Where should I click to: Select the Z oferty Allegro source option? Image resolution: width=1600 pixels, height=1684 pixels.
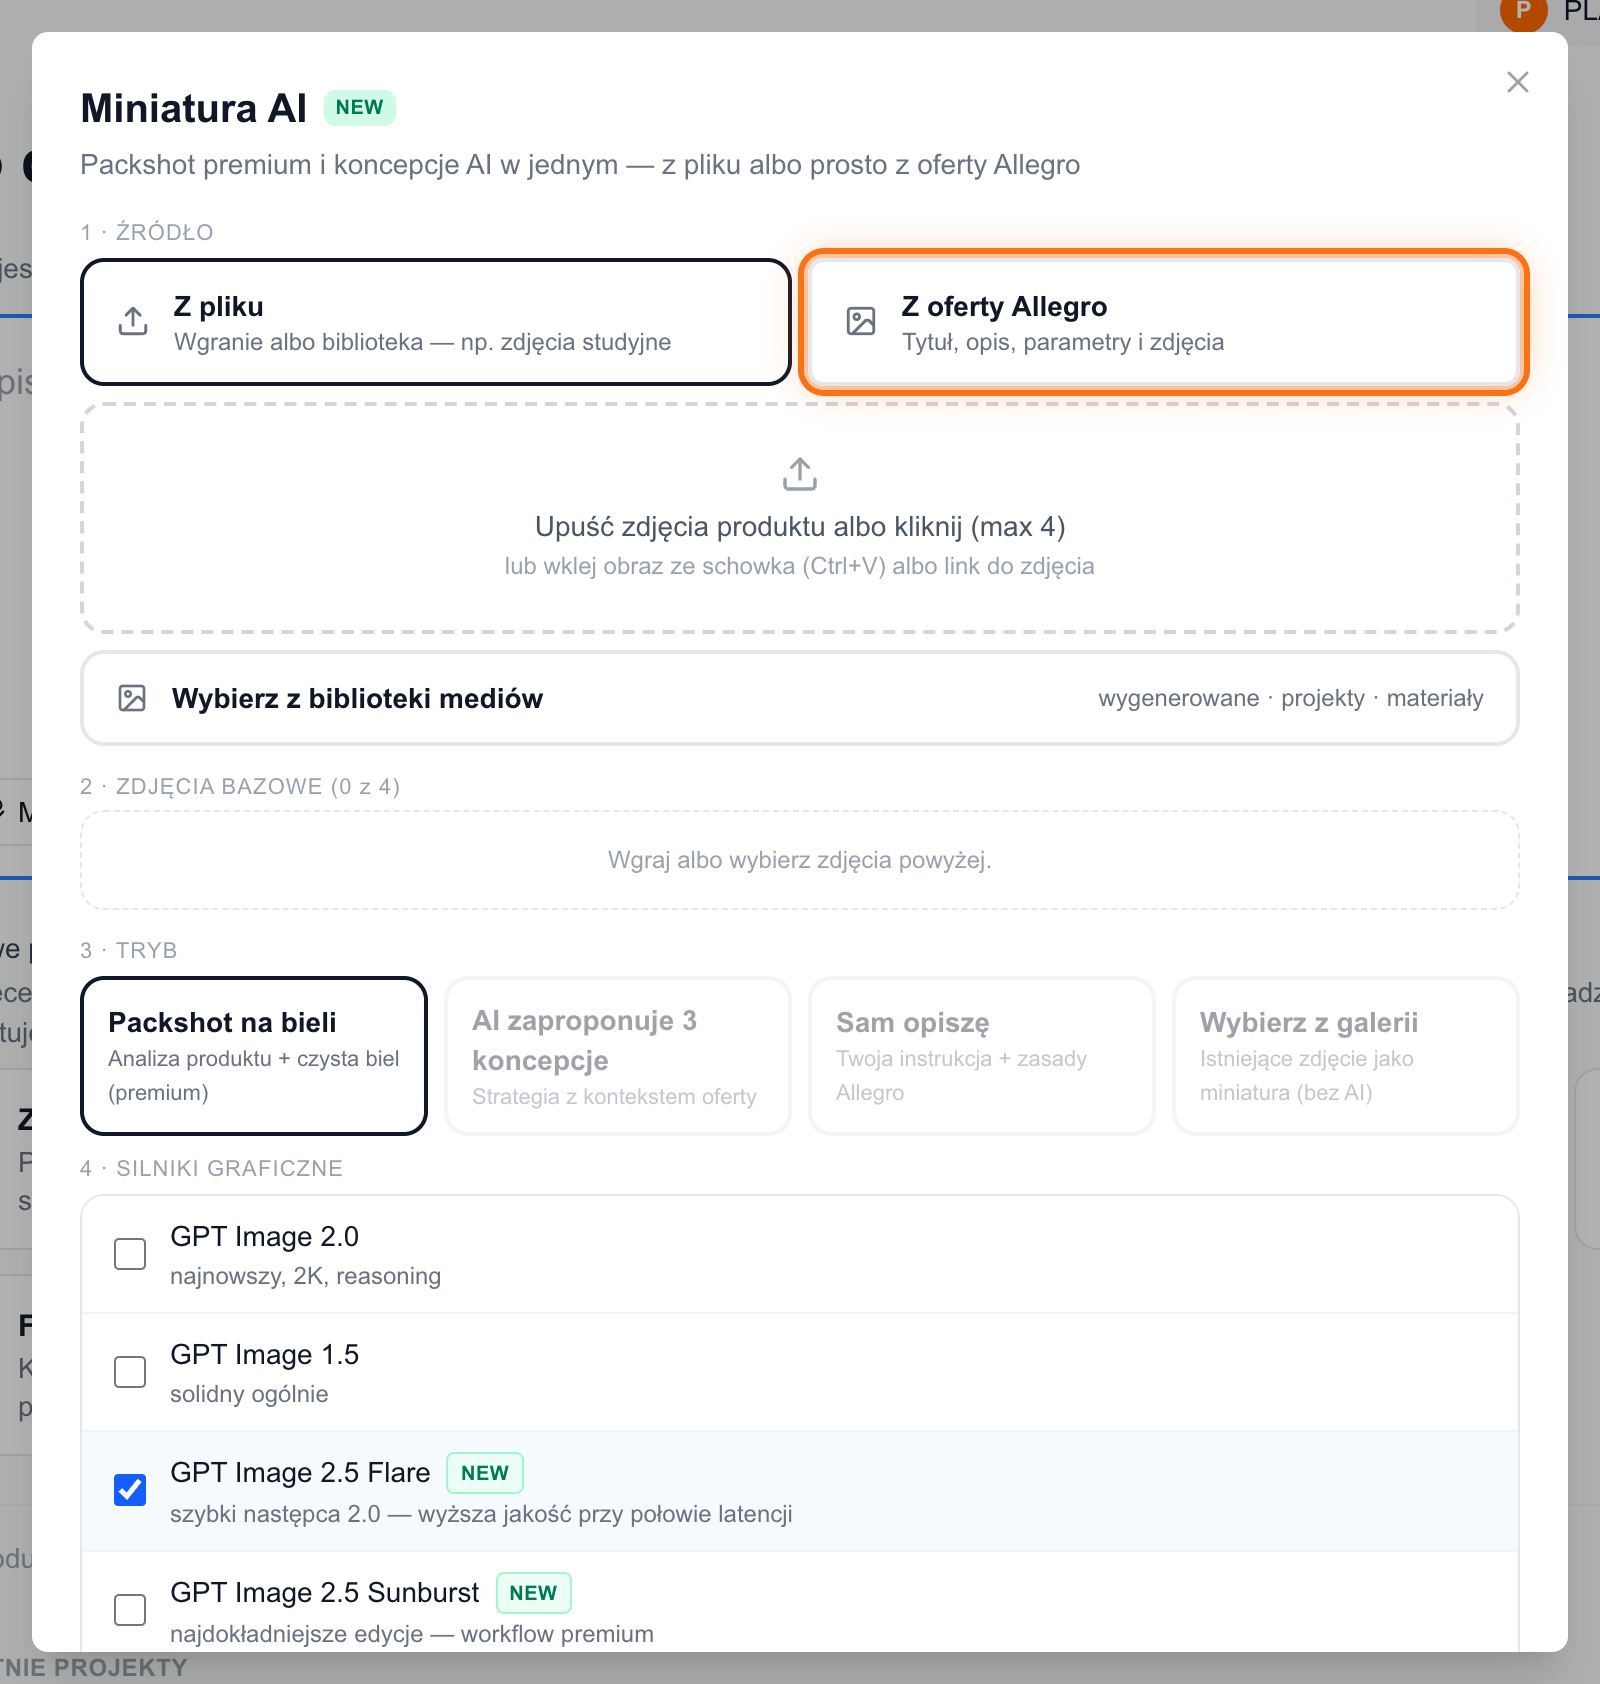tap(1164, 322)
